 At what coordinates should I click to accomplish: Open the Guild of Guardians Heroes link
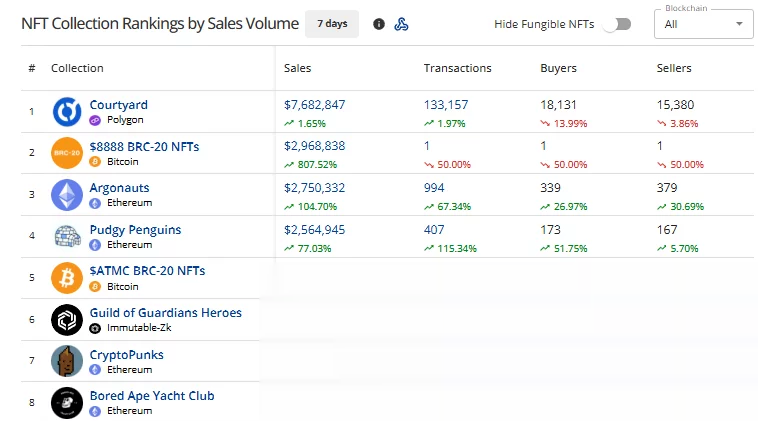165,313
